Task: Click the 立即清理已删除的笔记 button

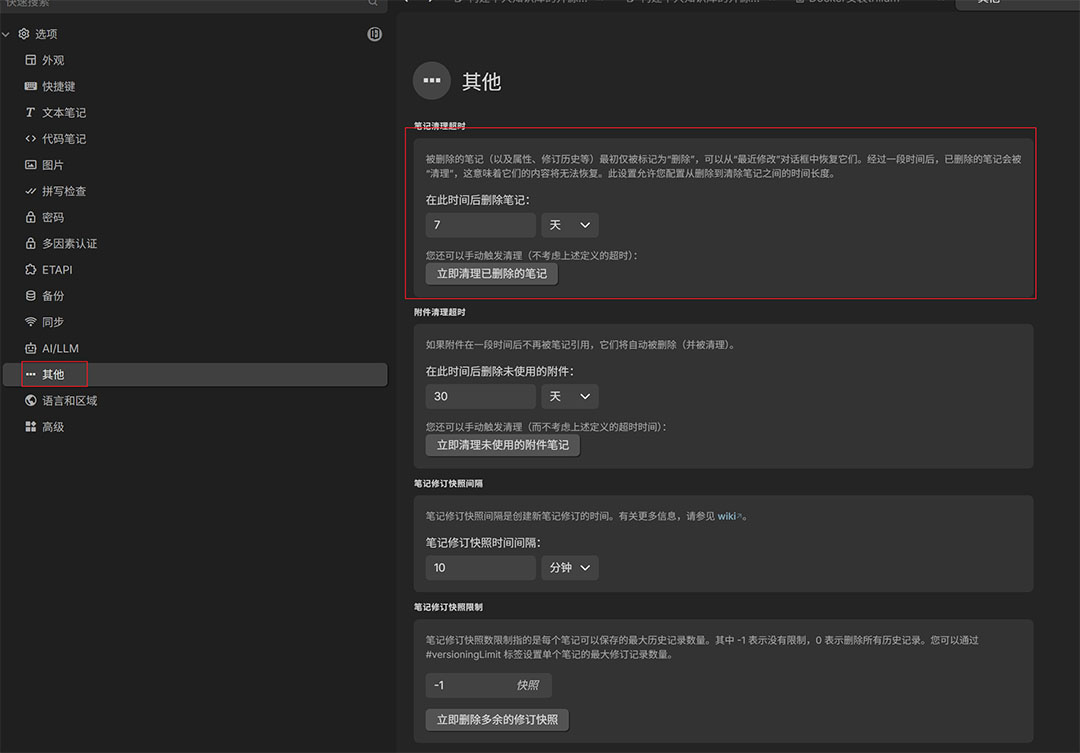Action: pyautogui.click(x=491, y=272)
